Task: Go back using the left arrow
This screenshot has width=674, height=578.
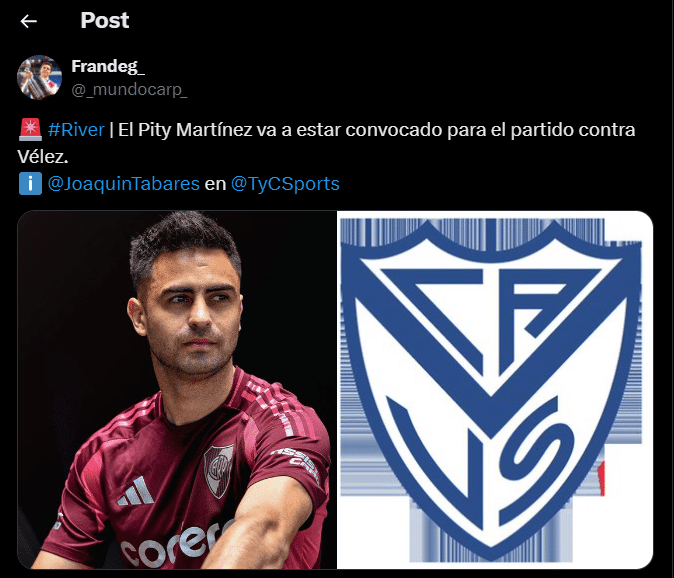Action: [x=28, y=21]
